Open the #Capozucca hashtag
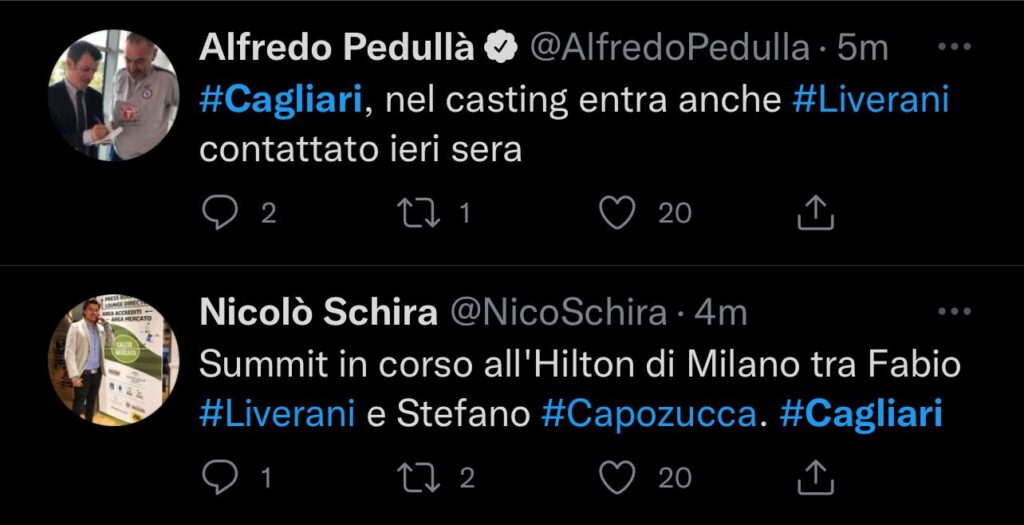 tap(648, 415)
